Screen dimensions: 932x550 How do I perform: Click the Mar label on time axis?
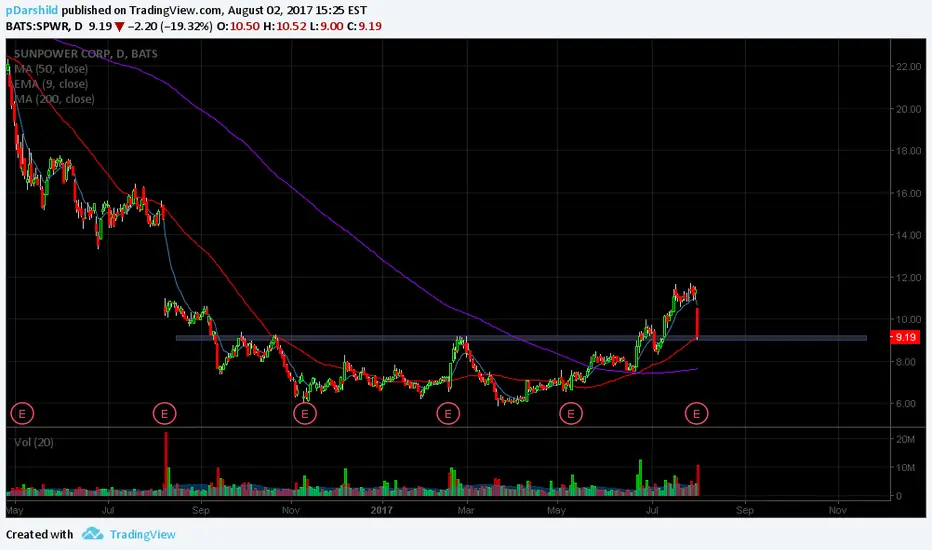pyautogui.click(x=466, y=510)
